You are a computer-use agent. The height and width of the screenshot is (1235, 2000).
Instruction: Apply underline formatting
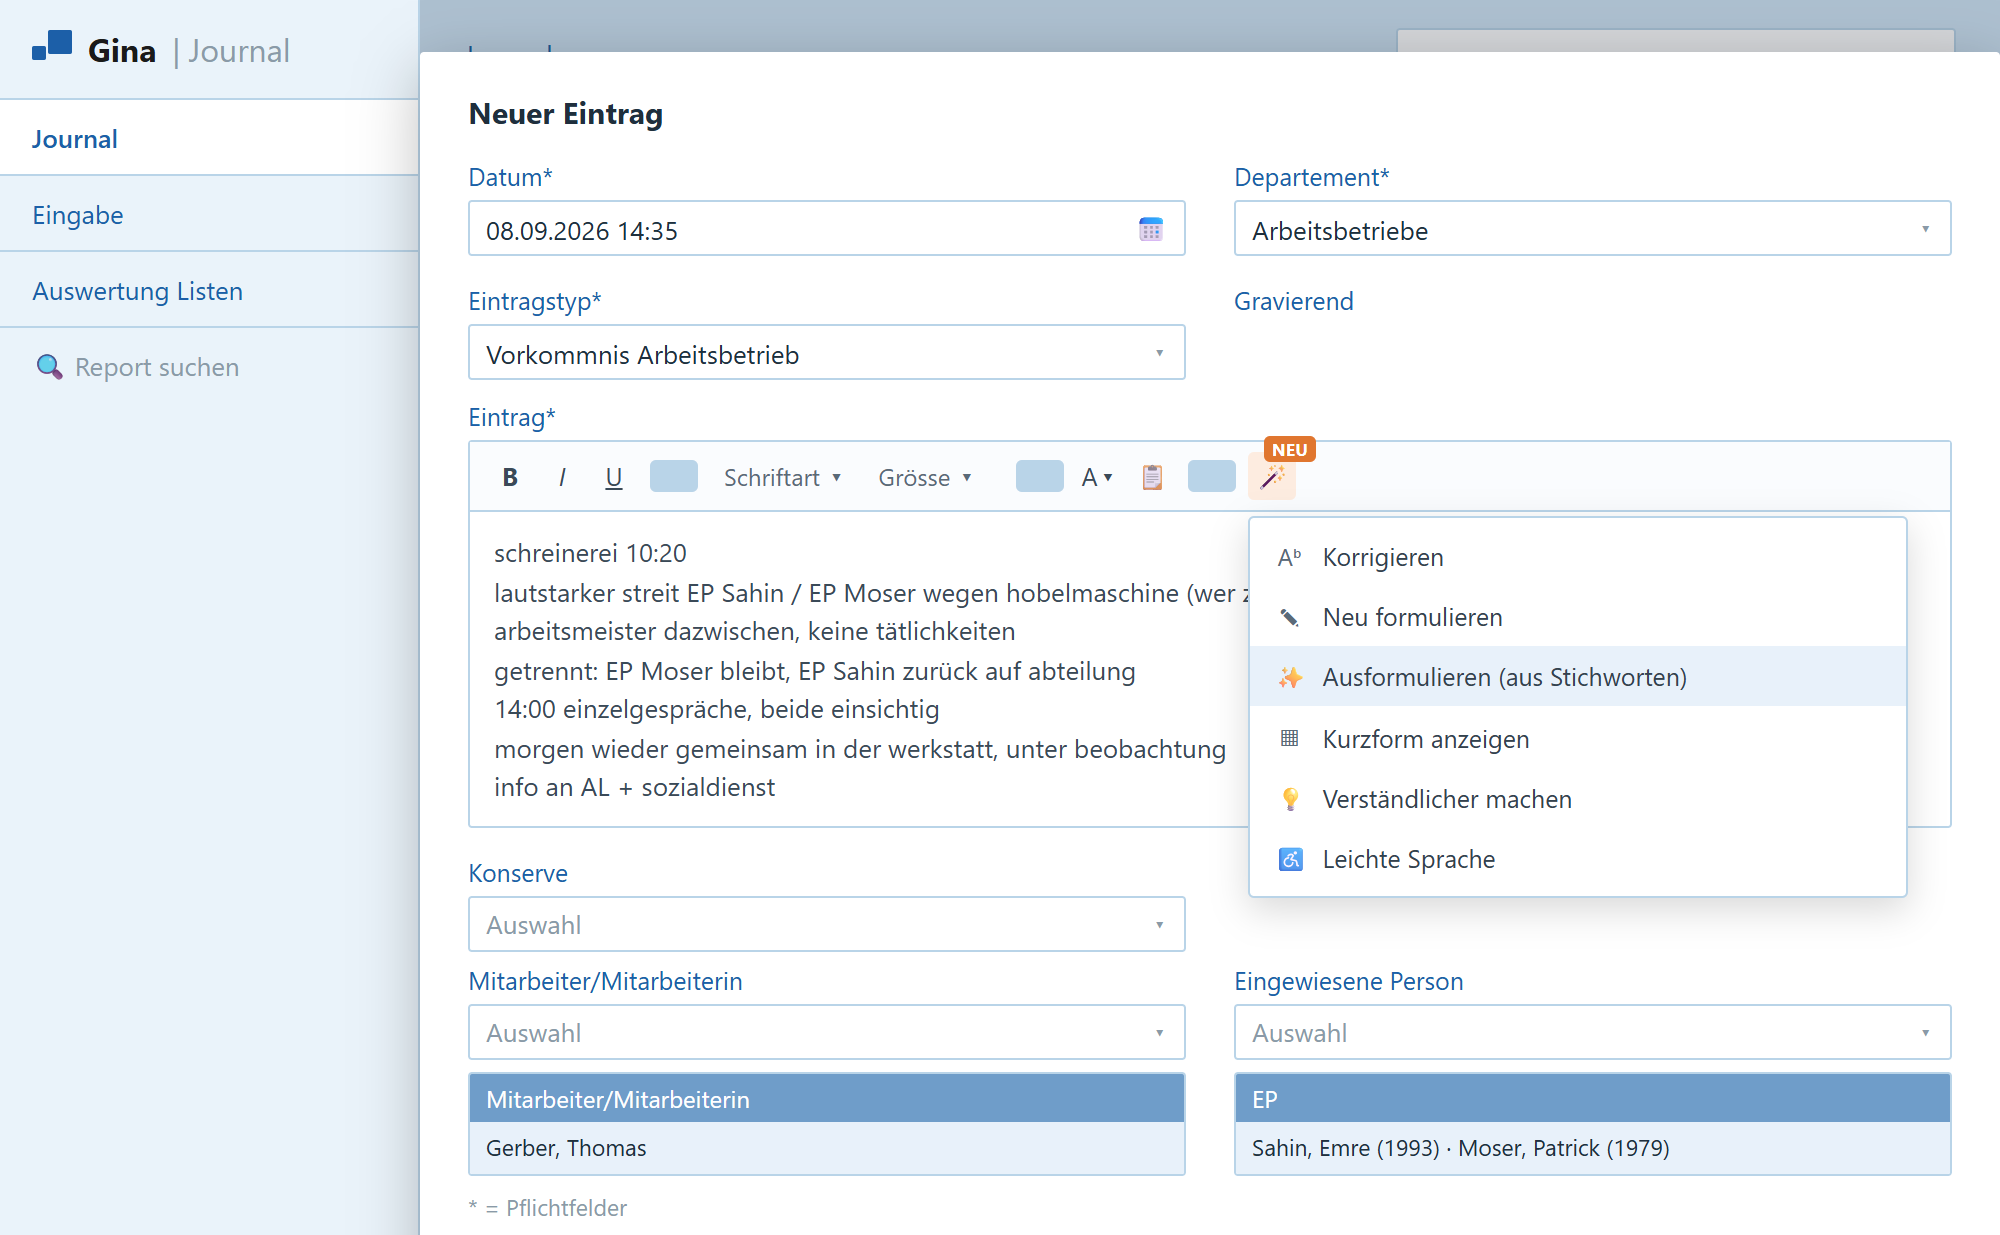pos(614,477)
